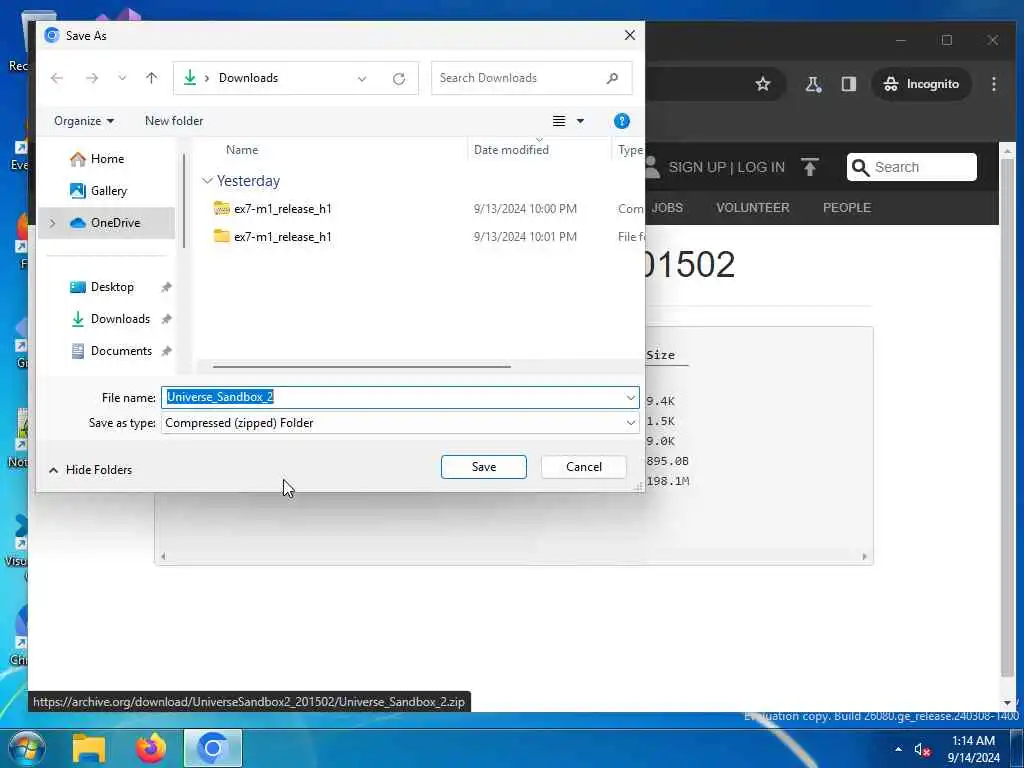The width and height of the screenshot is (1024, 768).
Task: Click the page's vertical scrollbar in Chrome
Action: tap(1007, 418)
